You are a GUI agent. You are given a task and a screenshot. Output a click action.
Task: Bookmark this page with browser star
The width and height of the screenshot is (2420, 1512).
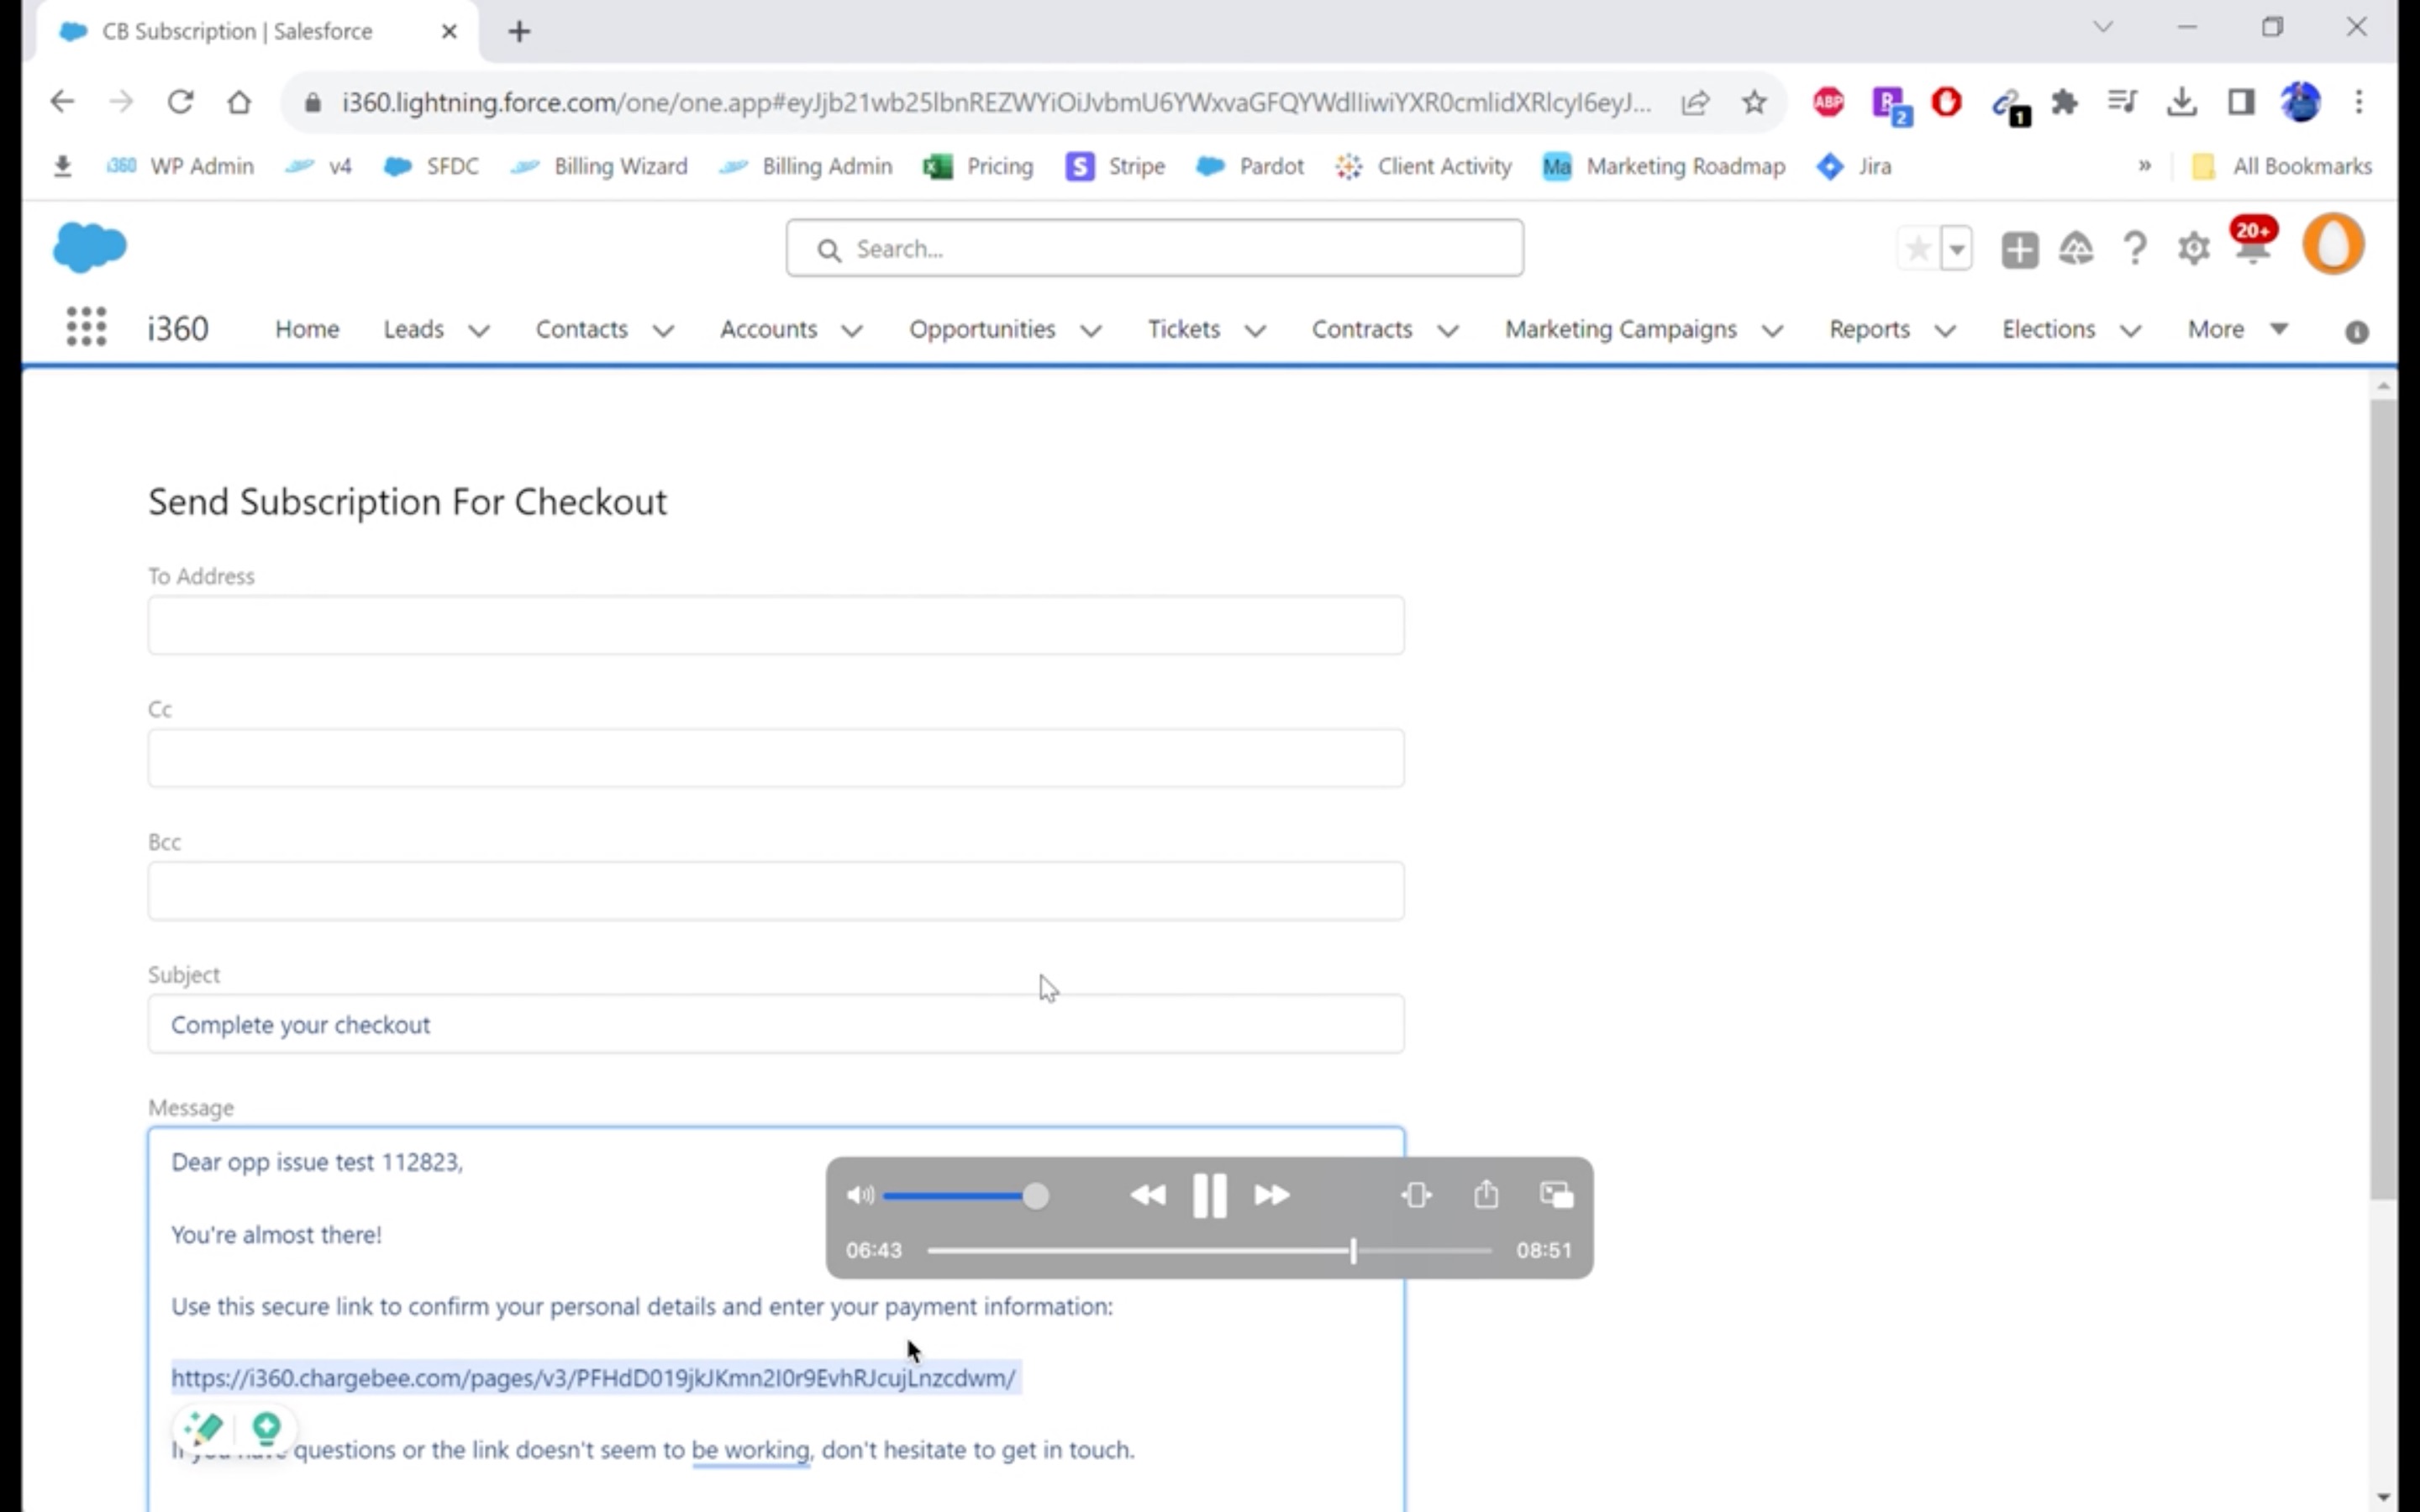click(x=1754, y=102)
